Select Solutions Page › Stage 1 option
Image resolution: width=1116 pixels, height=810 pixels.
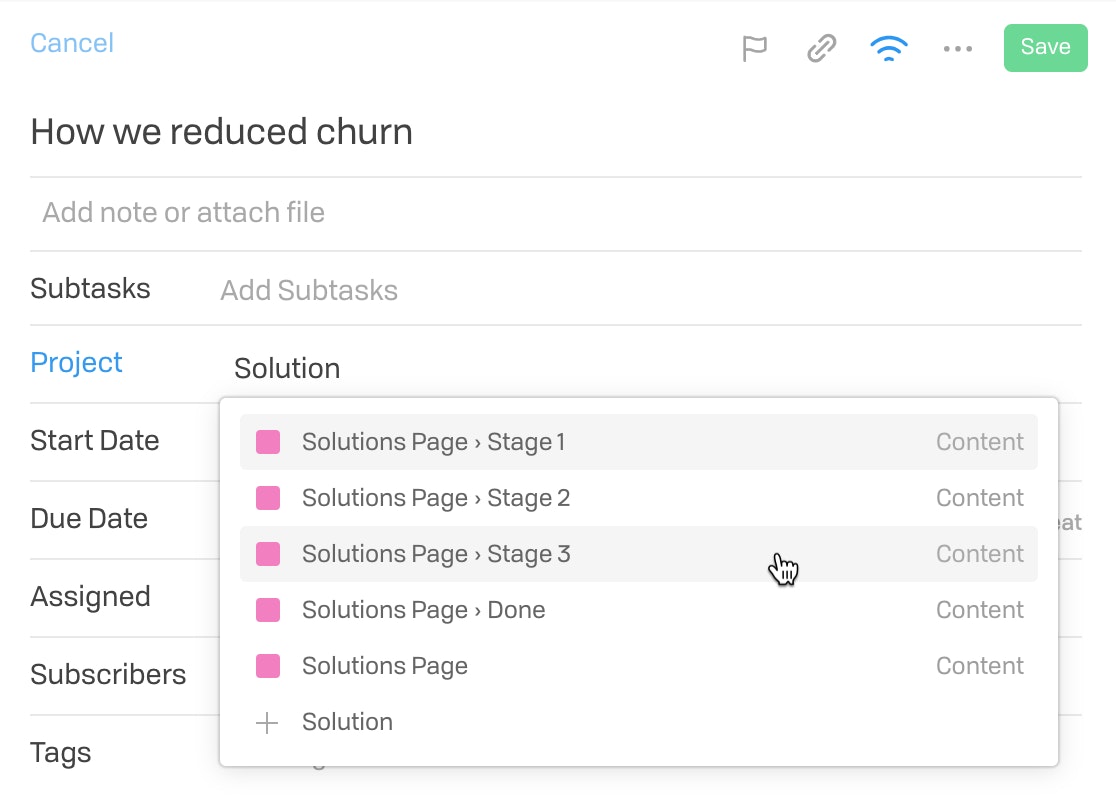[x=638, y=442]
